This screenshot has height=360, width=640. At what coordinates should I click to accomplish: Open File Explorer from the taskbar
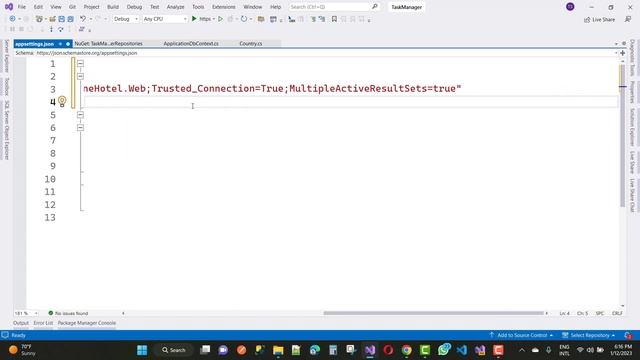(x=278, y=350)
